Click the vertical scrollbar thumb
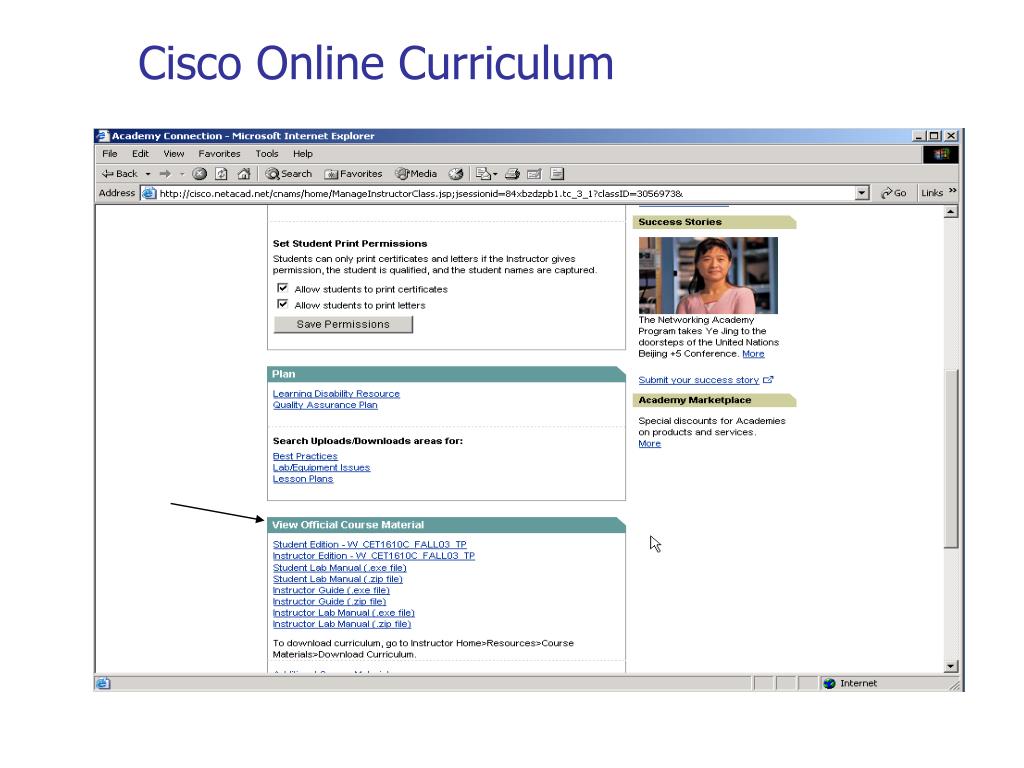This screenshot has height=768, width=1024. pyautogui.click(x=952, y=458)
